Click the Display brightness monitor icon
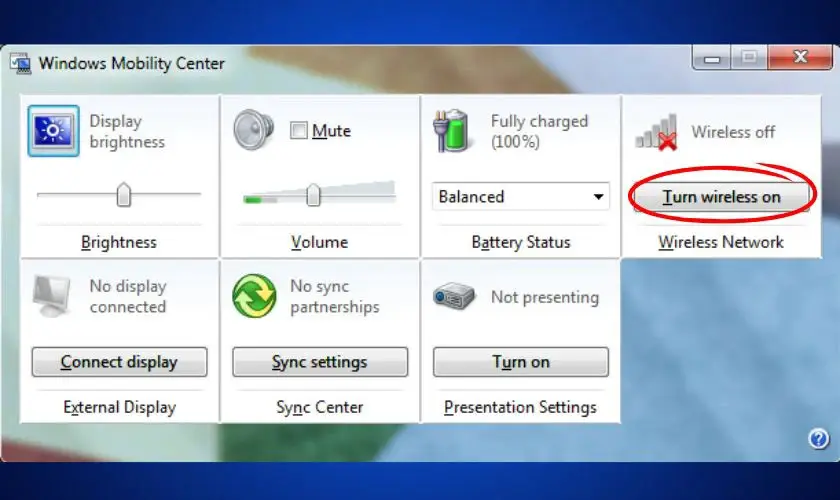The height and width of the screenshot is (500, 840). [54, 131]
